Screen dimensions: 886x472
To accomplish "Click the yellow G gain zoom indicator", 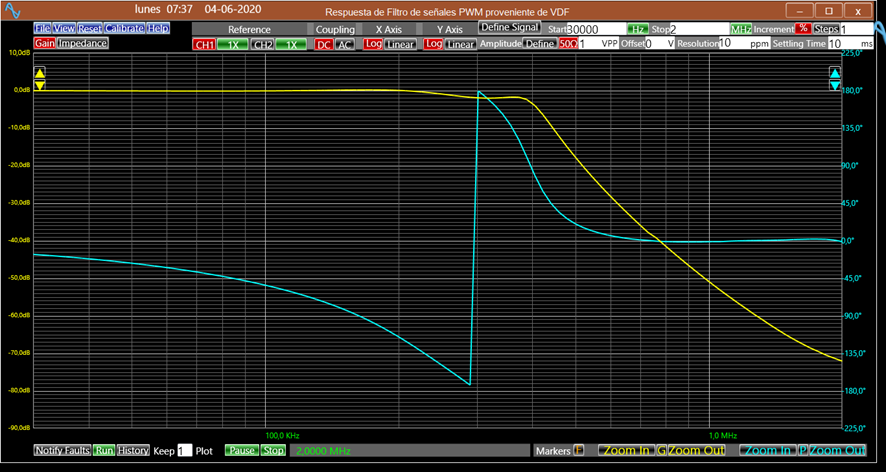I will 662,451.
